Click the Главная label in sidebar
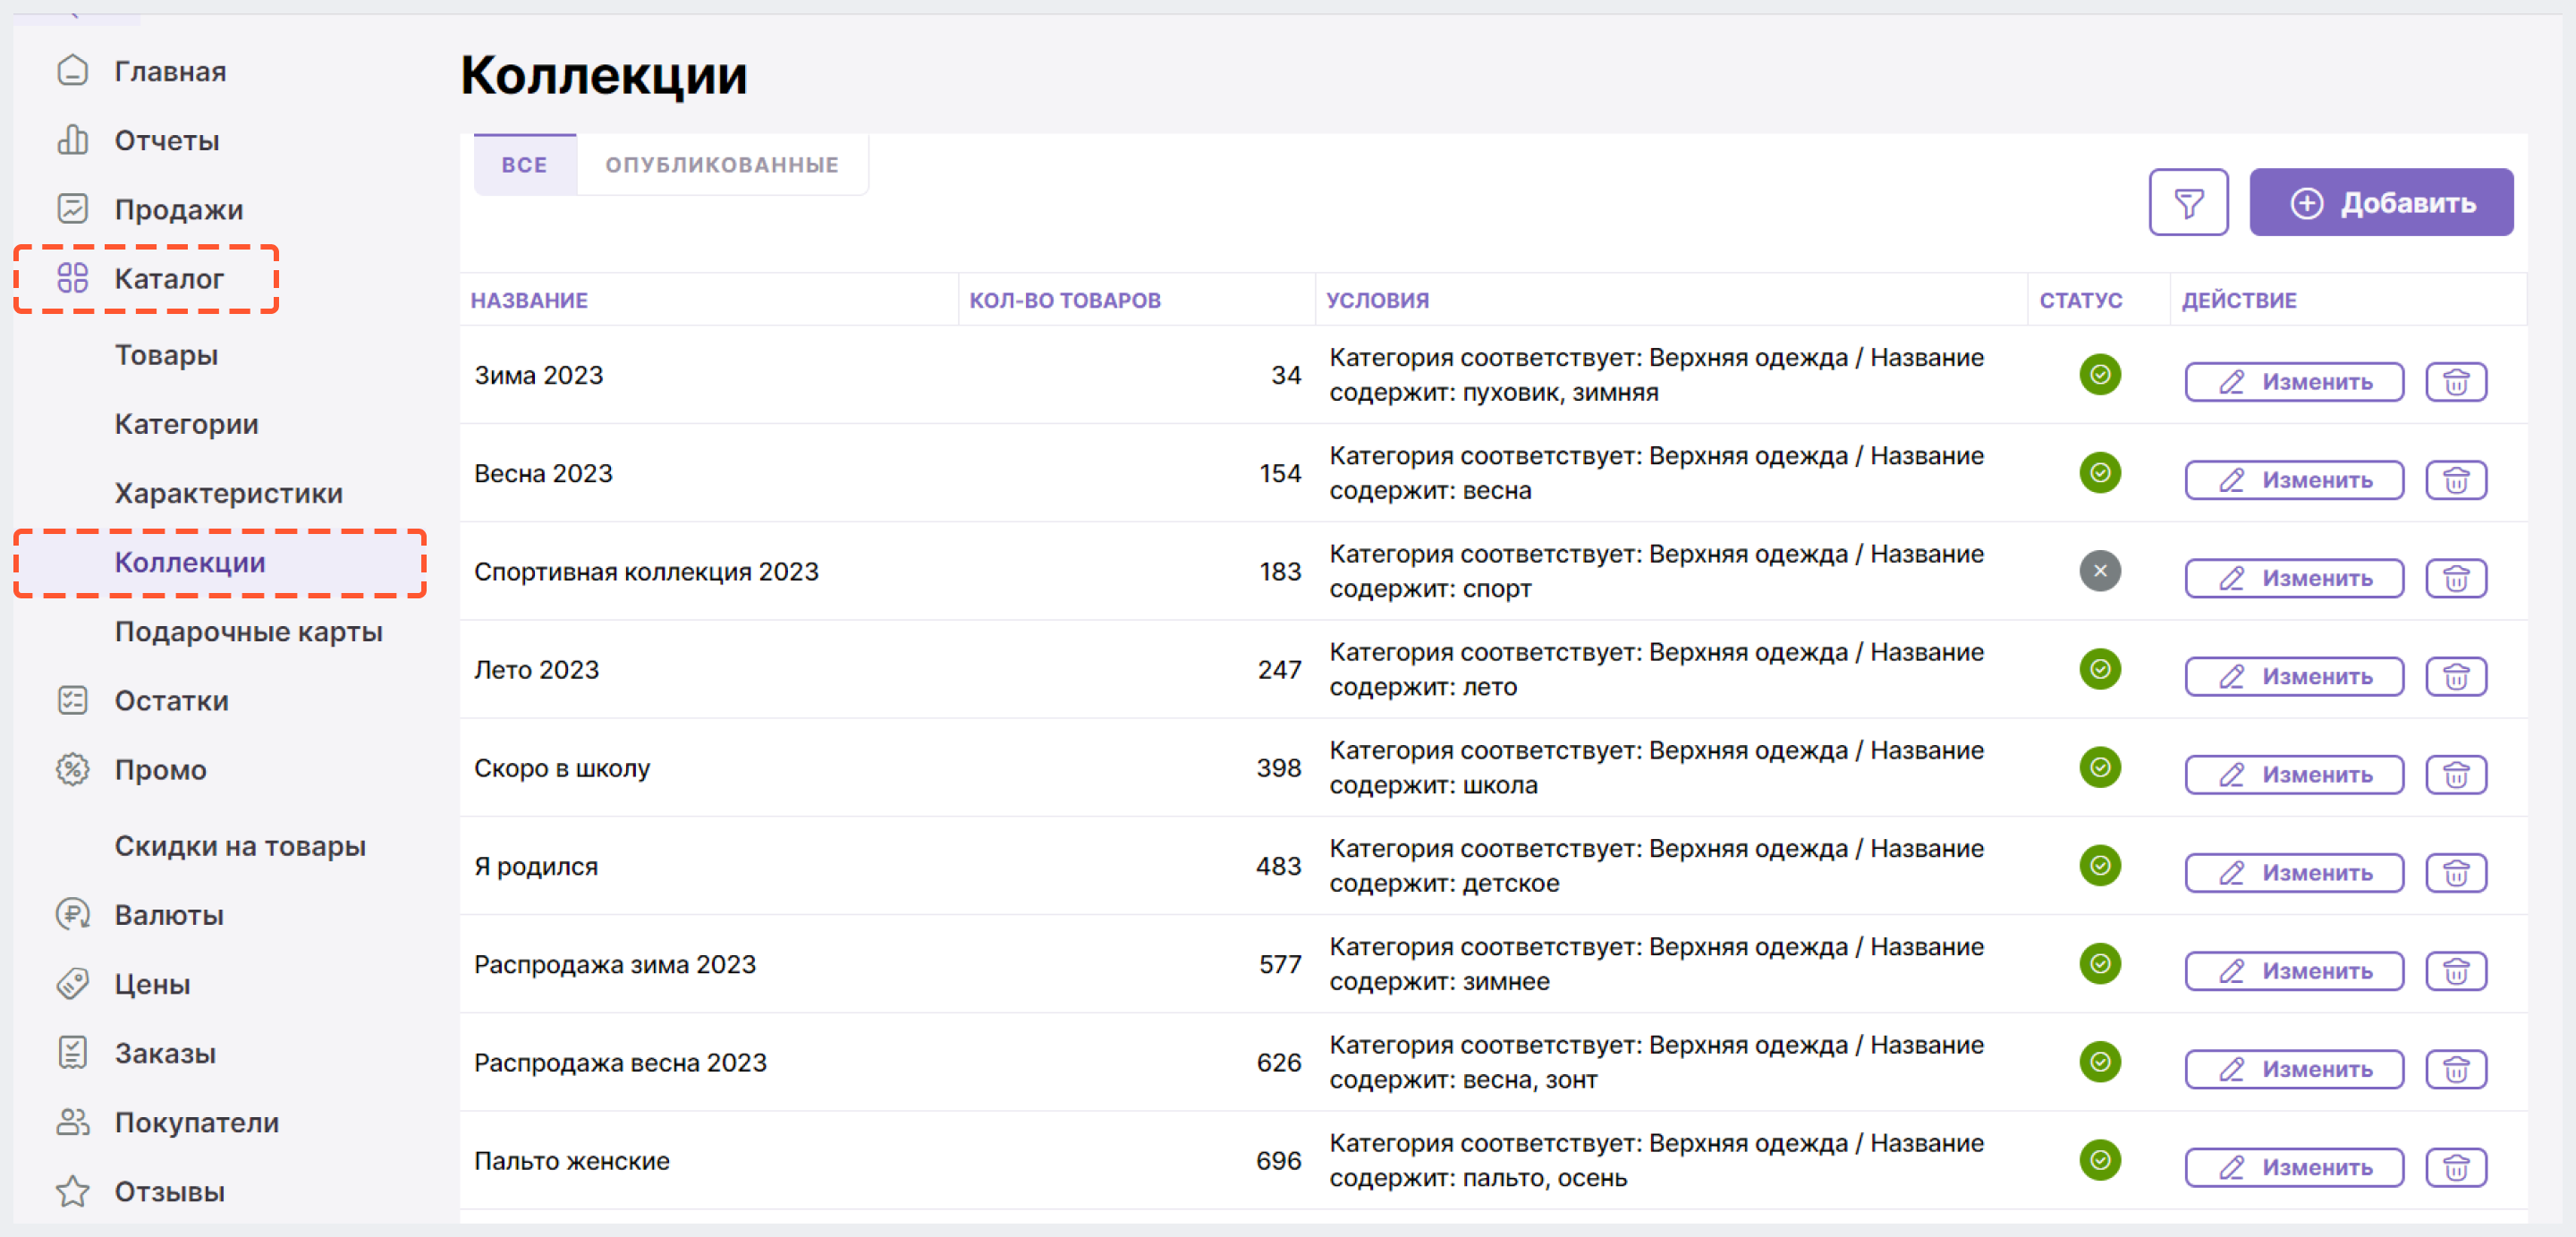The height and width of the screenshot is (1237, 2576). tap(170, 71)
